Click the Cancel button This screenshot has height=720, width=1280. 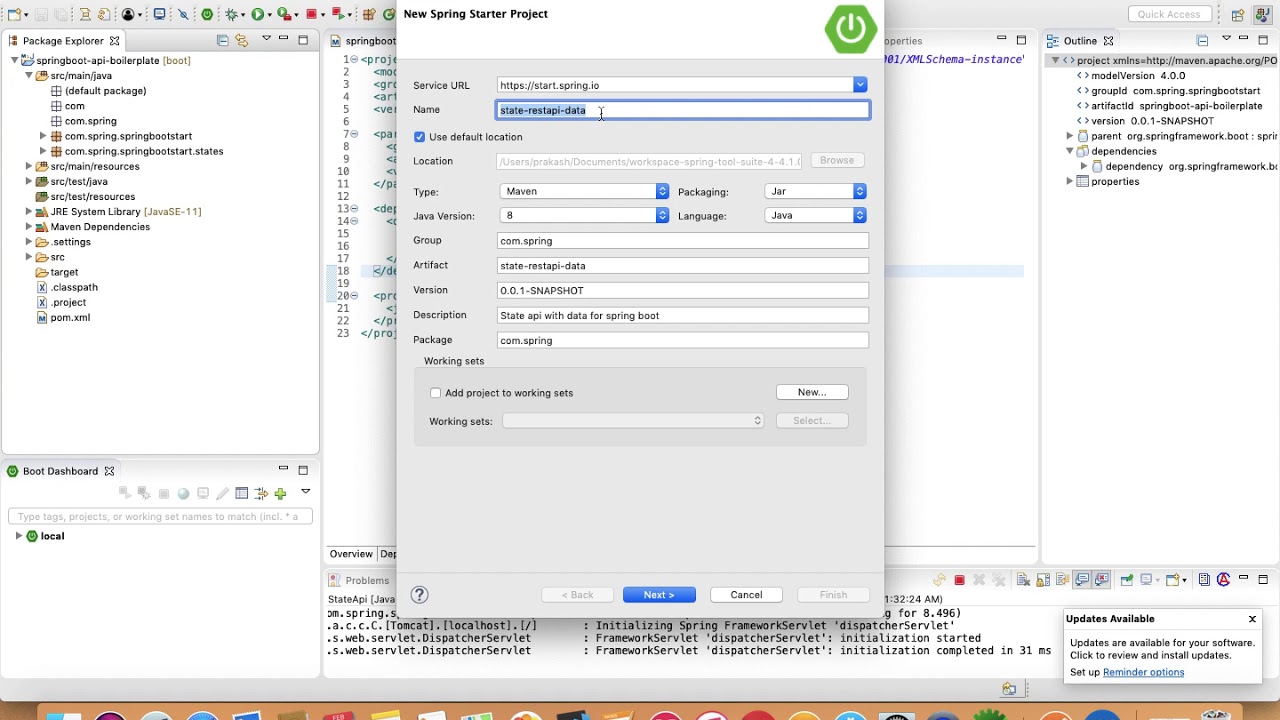746,595
